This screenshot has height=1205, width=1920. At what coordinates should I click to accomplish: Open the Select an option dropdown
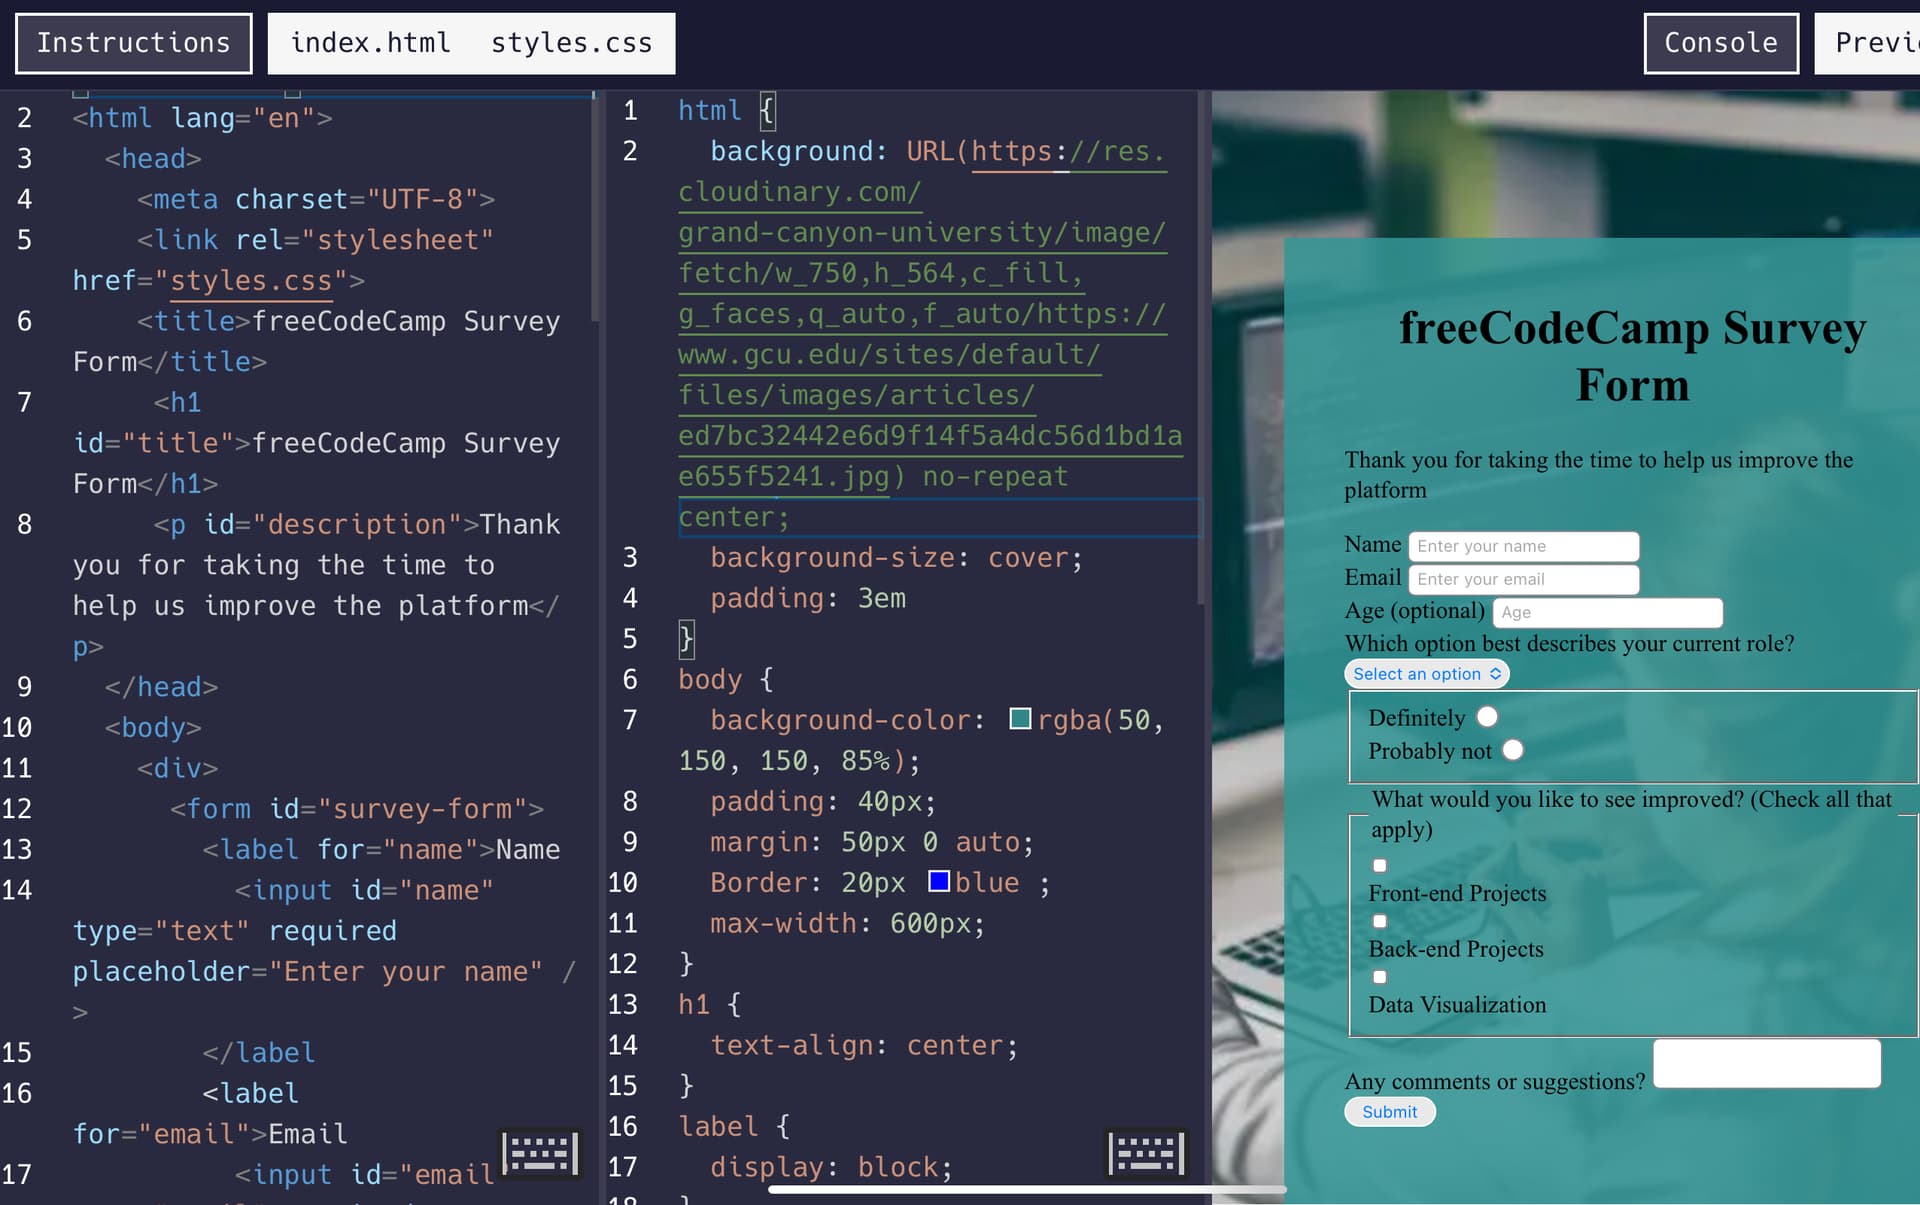[x=1426, y=674]
